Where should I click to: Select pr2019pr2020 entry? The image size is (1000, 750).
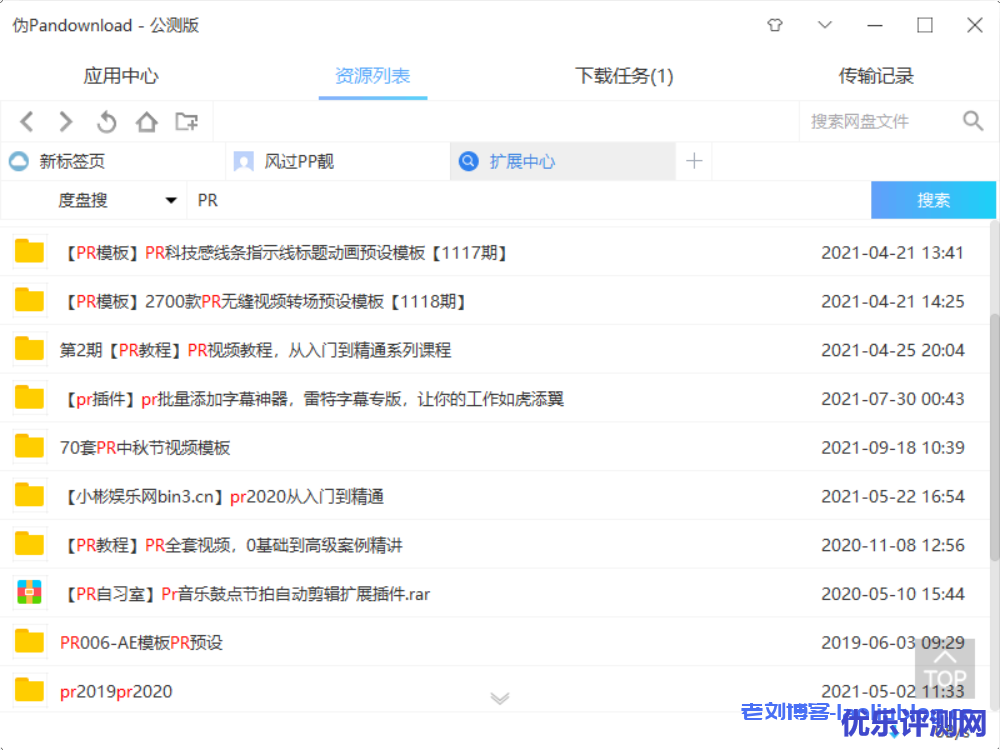click(x=116, y=691)
